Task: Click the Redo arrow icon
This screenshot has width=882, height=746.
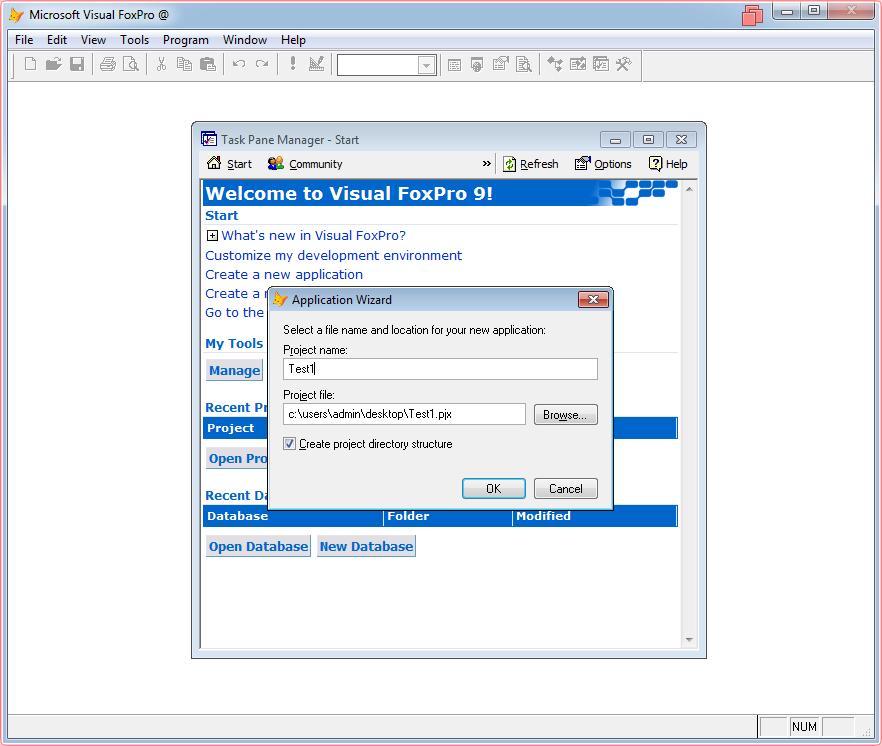Action: pos(262,64)
